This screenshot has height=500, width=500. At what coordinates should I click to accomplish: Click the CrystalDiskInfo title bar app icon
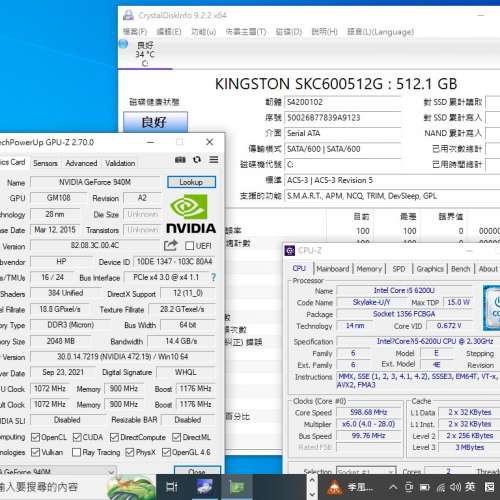128,15
